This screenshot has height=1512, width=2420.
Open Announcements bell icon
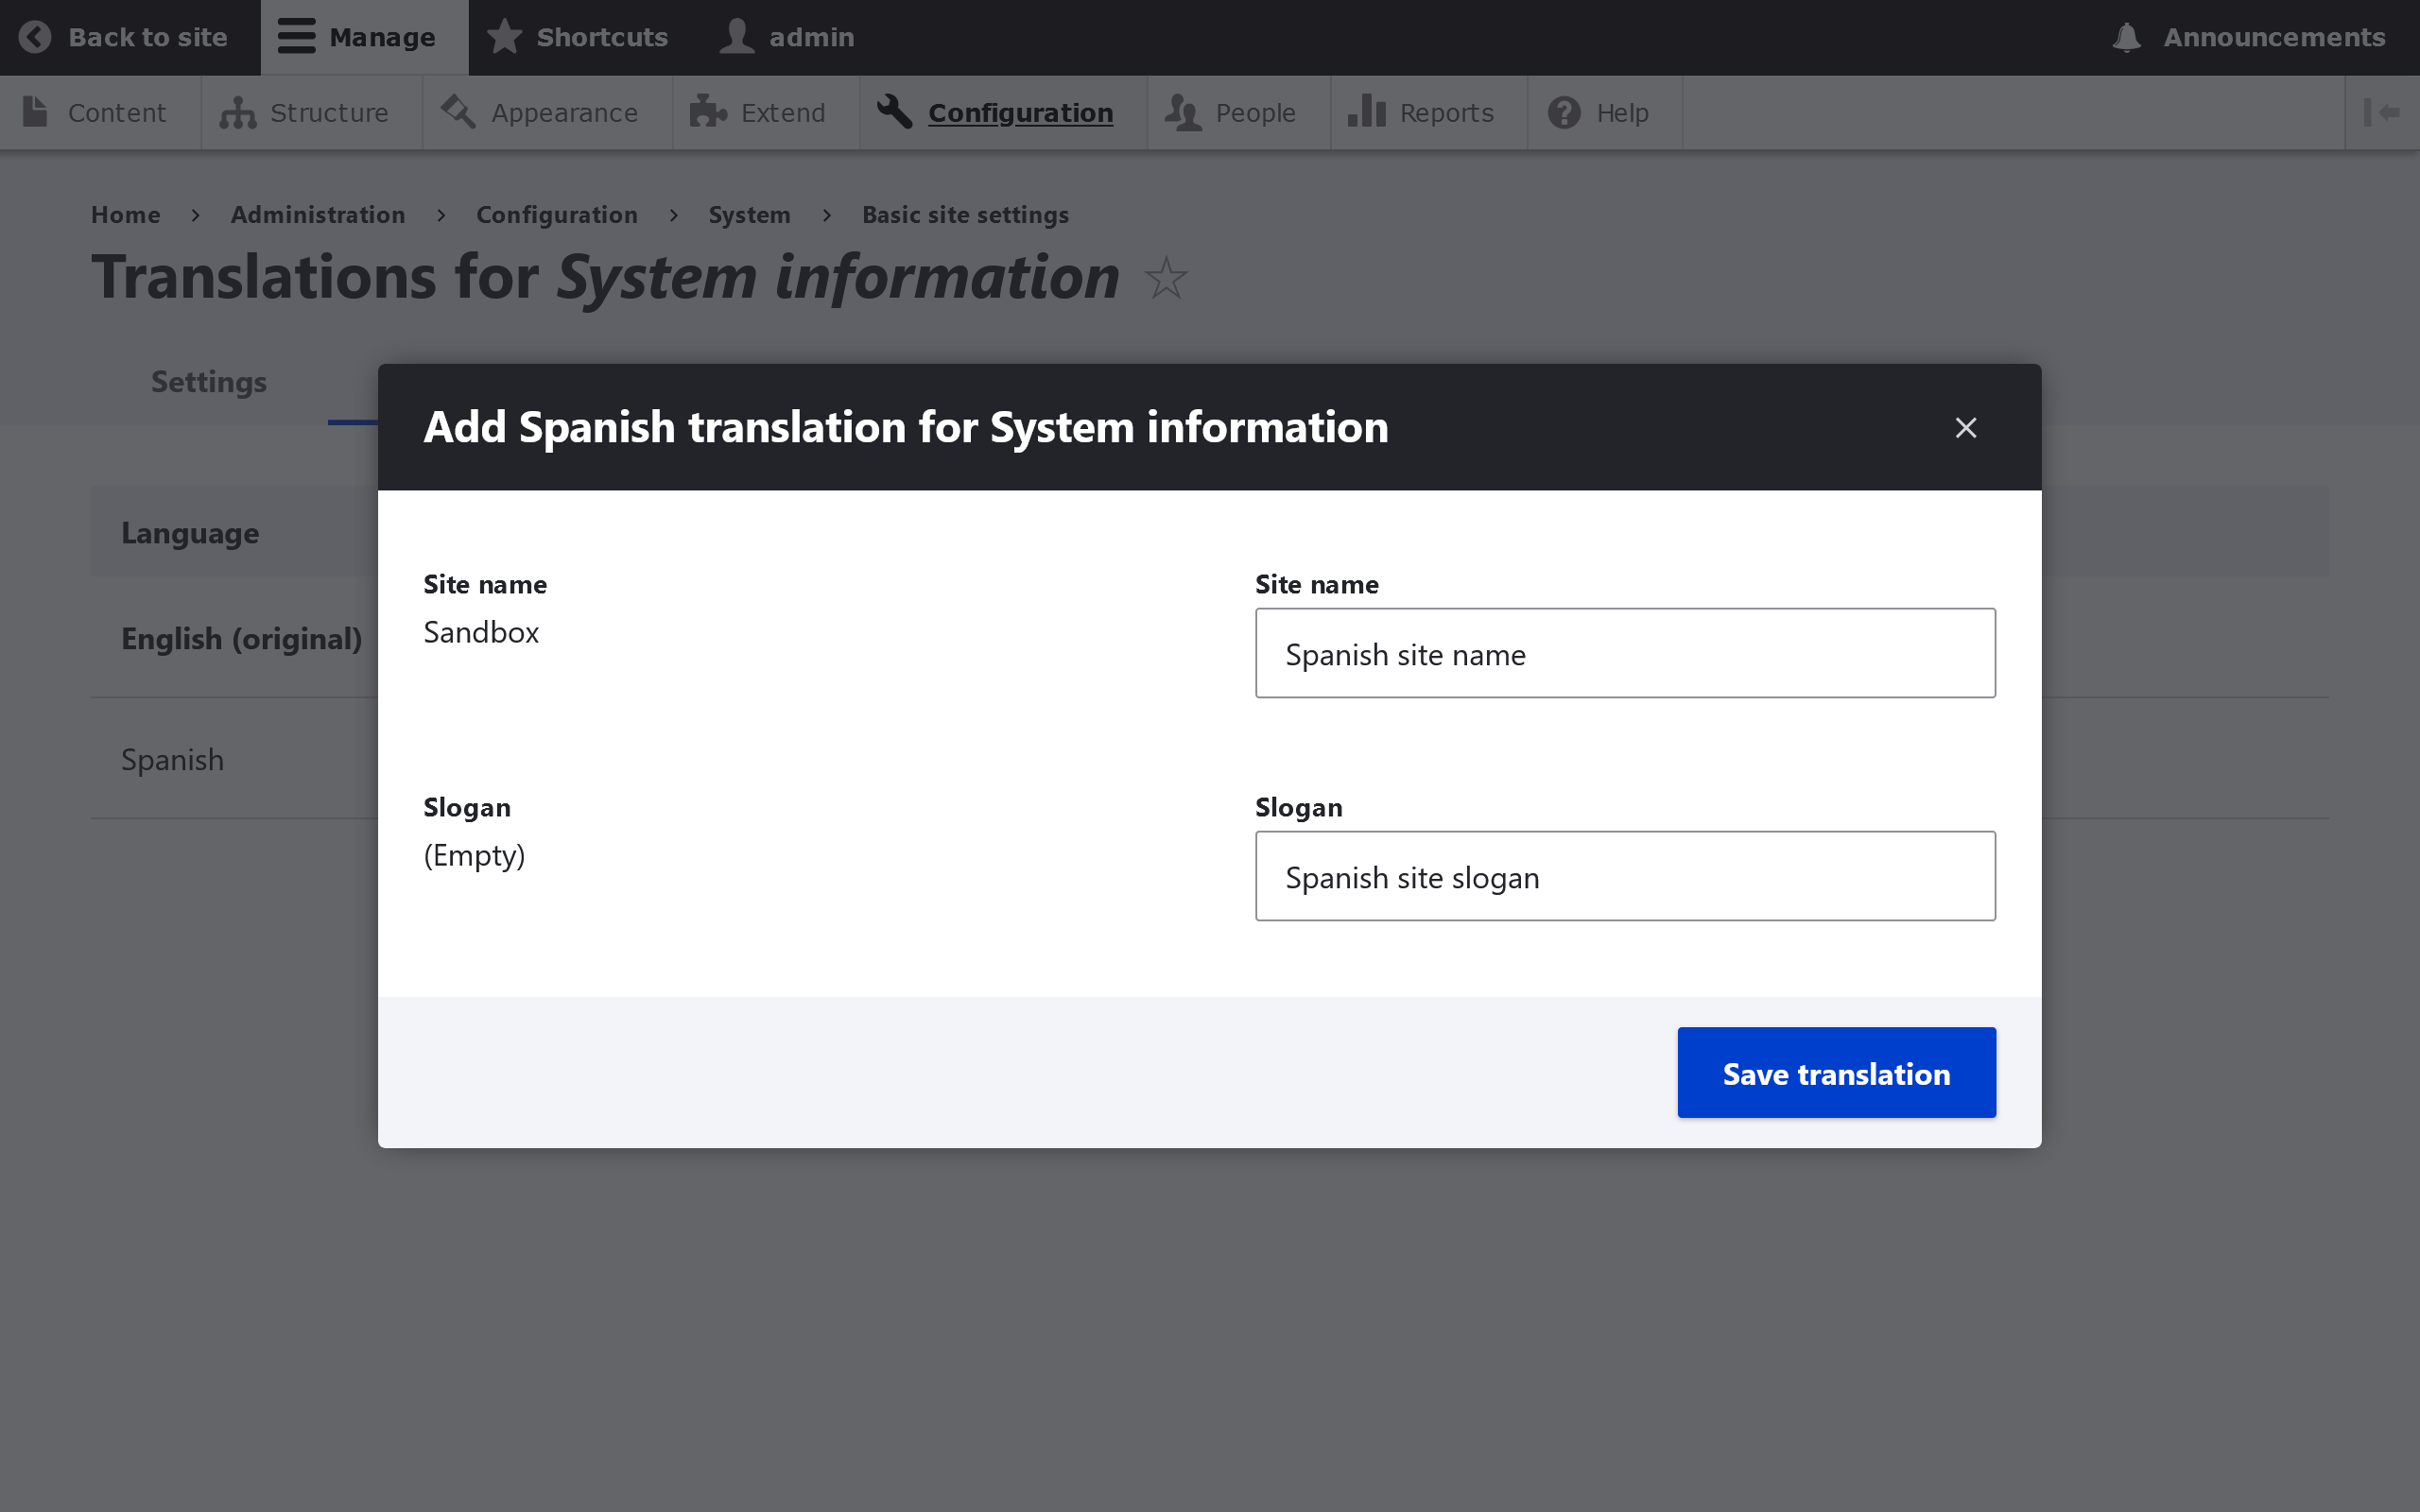2126,37
